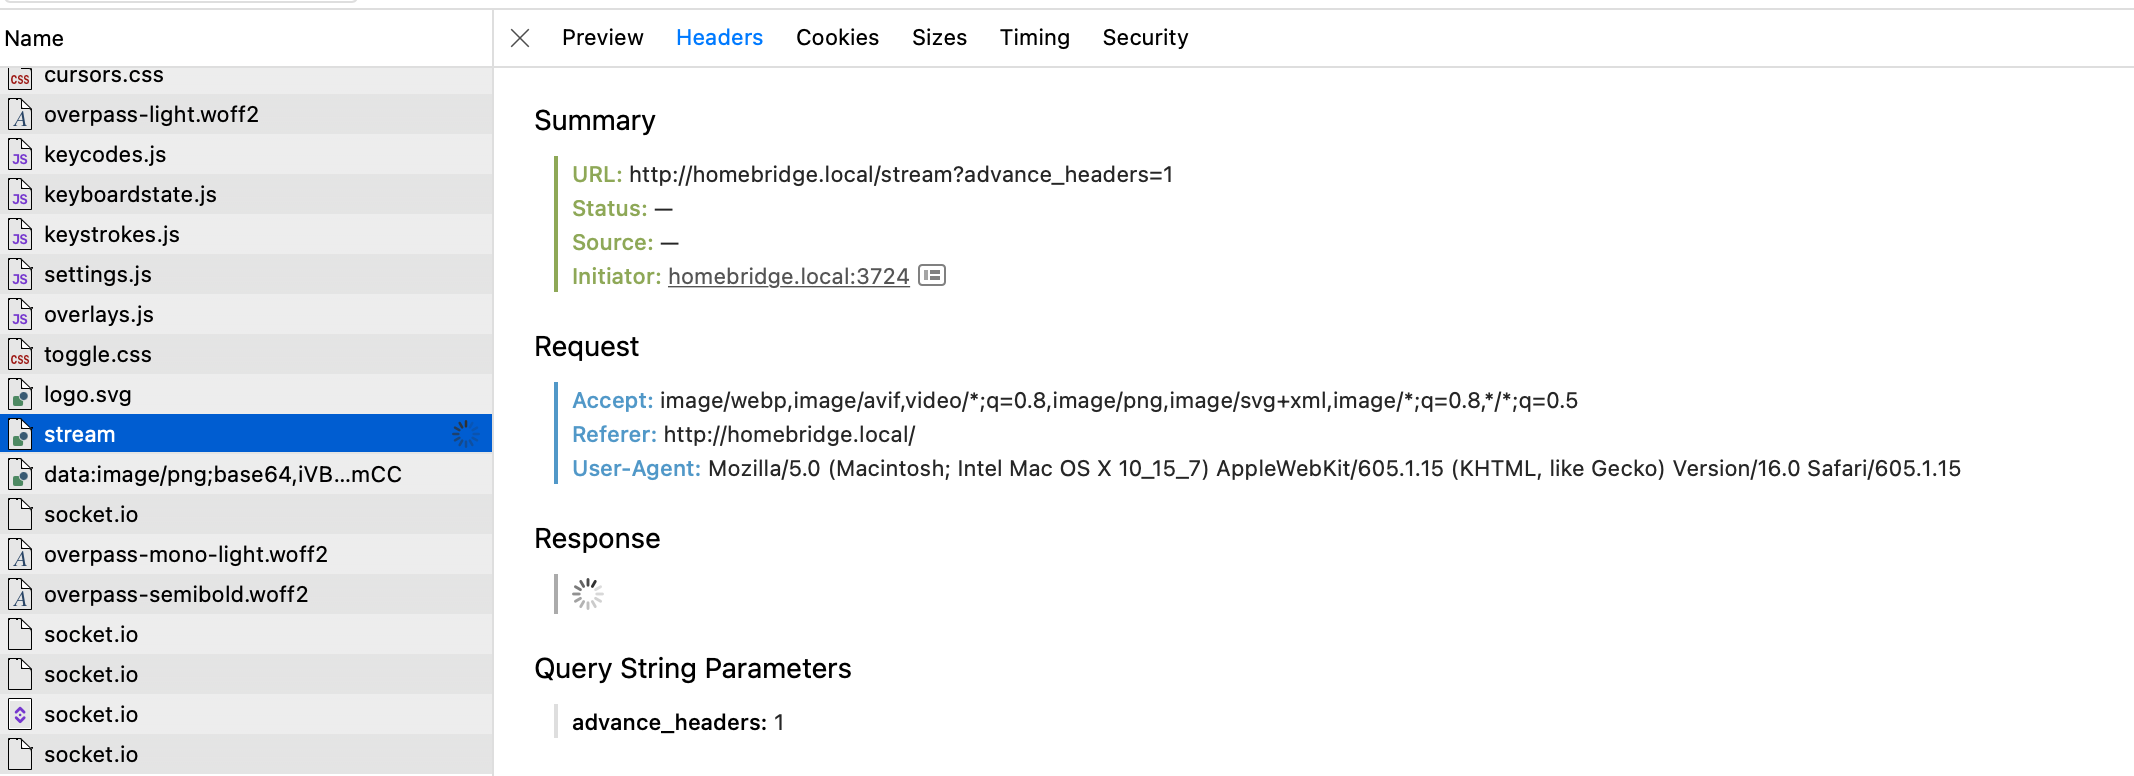Click the font icon beside overpass-light.woff2
The height and width of the screenshot is (776, 2134).
click(19, 116)
